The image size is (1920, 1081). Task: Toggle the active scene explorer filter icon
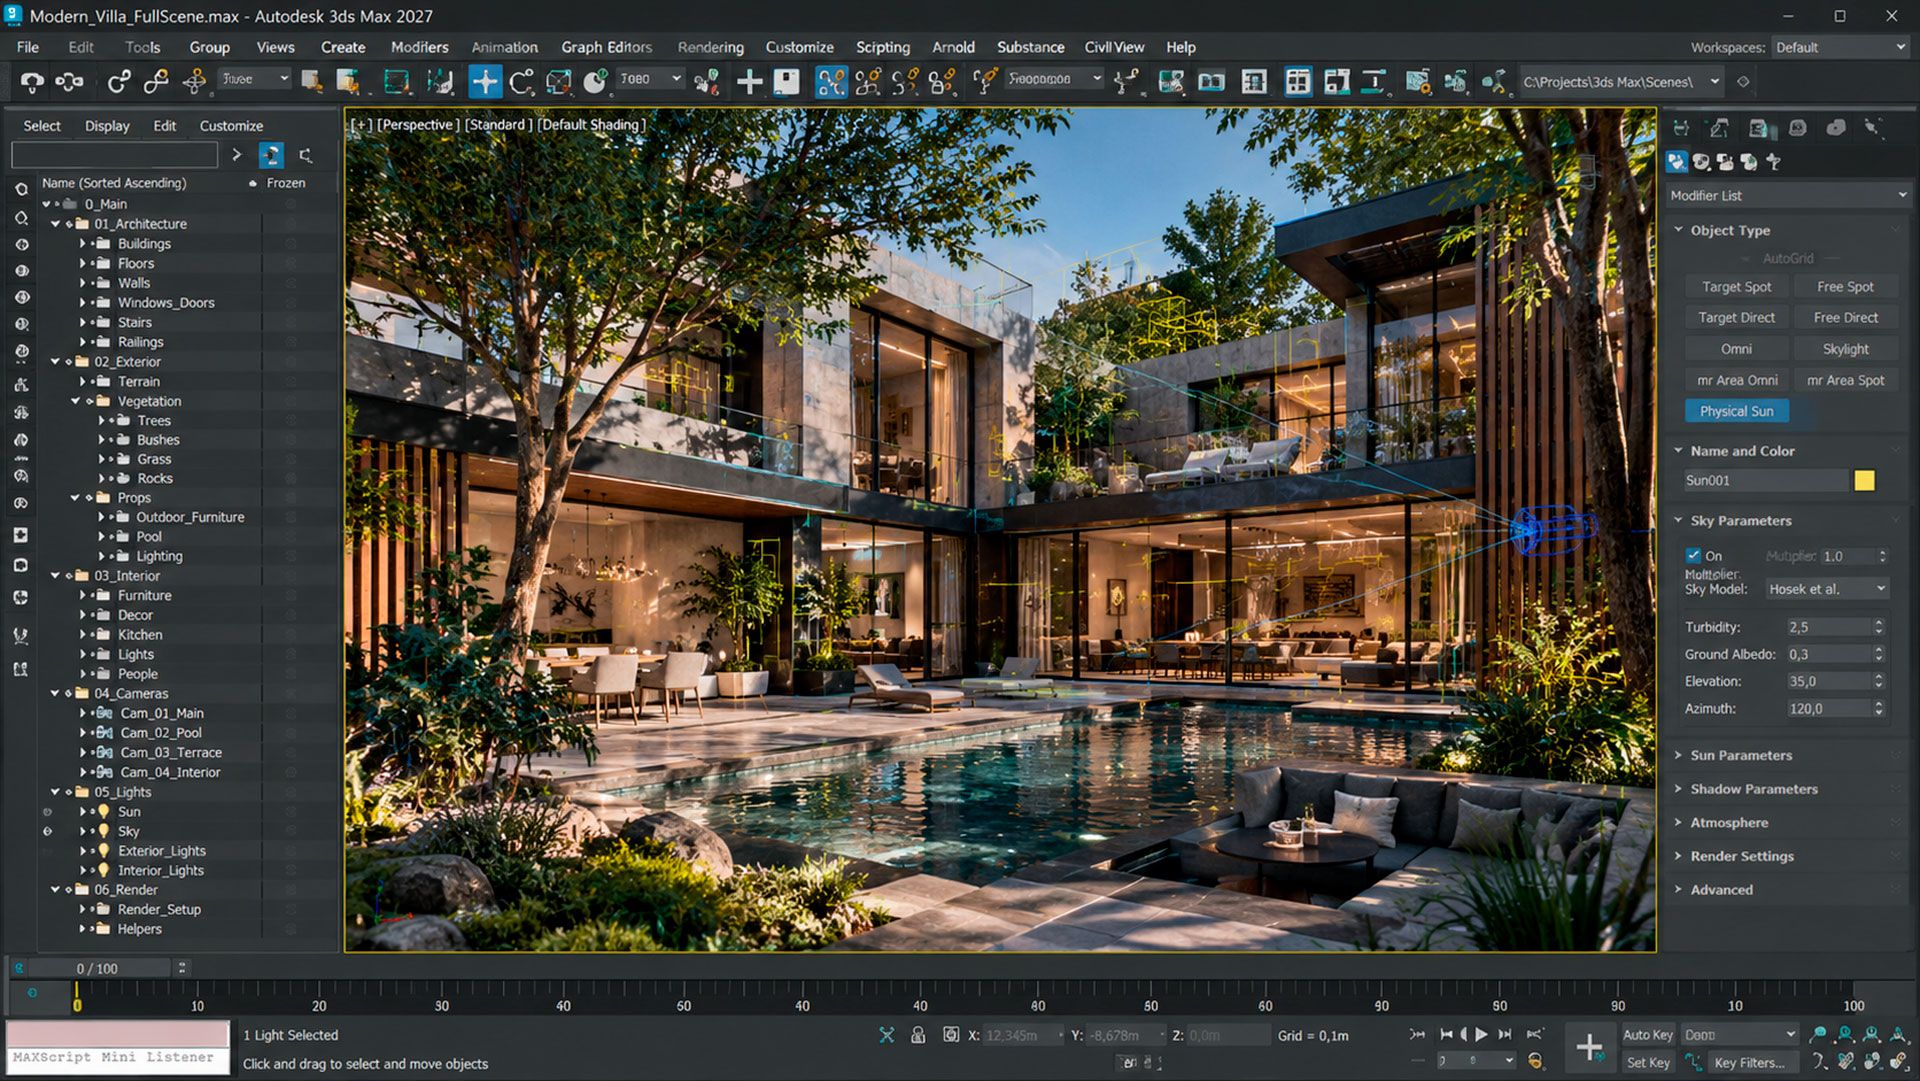click(x=271, y=155)
